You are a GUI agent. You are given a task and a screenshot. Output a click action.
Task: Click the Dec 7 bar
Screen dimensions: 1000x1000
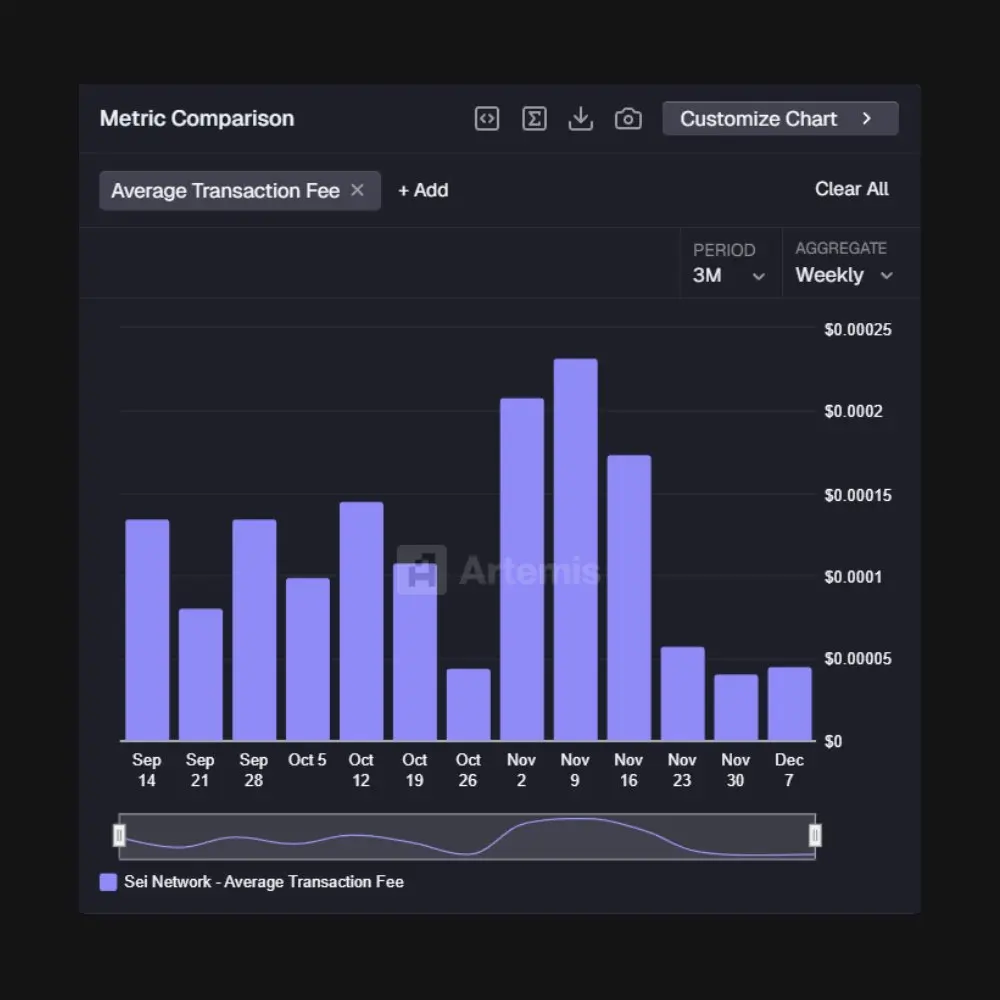790,703
